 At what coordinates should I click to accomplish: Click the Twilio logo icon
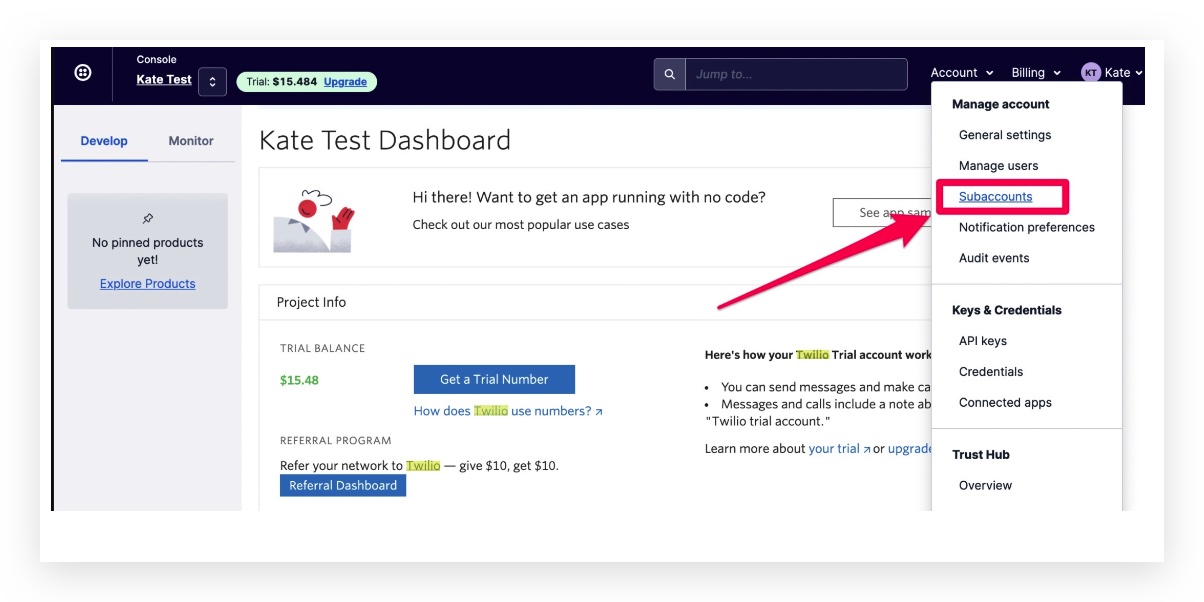coord(83,72)
